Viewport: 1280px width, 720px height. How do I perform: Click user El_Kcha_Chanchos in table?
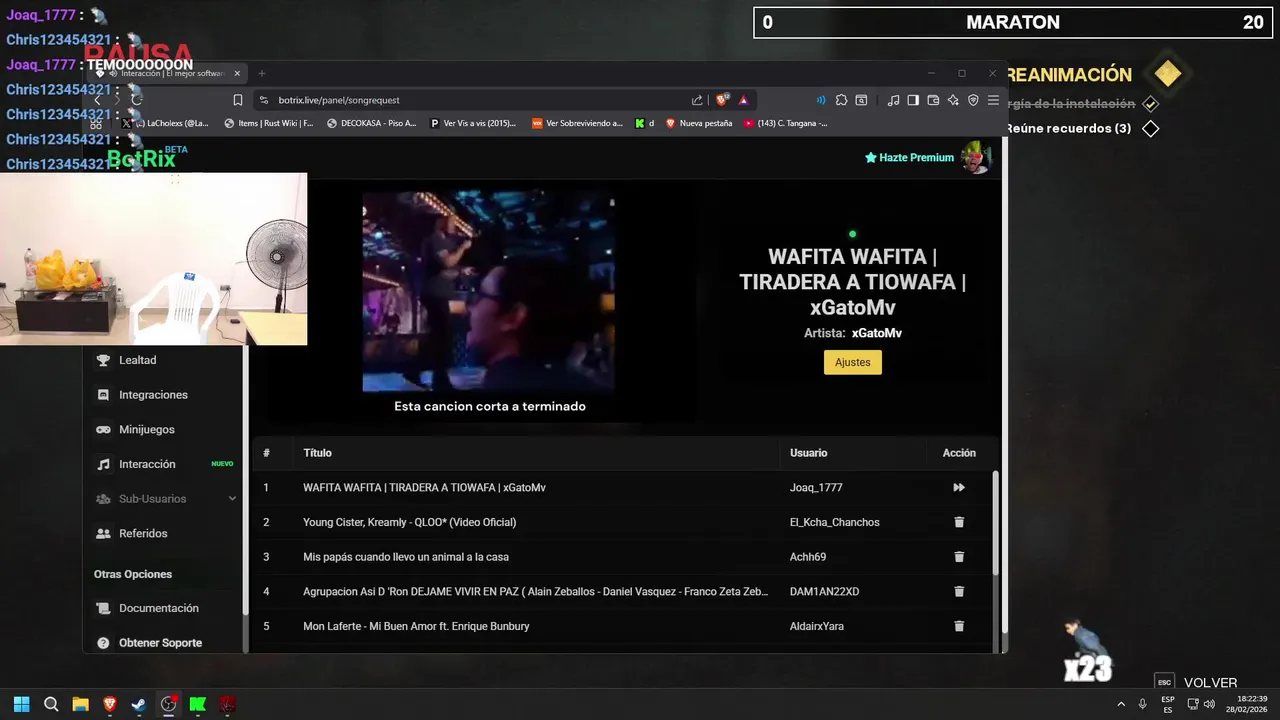pyautogui.click(x=835, y=522)
